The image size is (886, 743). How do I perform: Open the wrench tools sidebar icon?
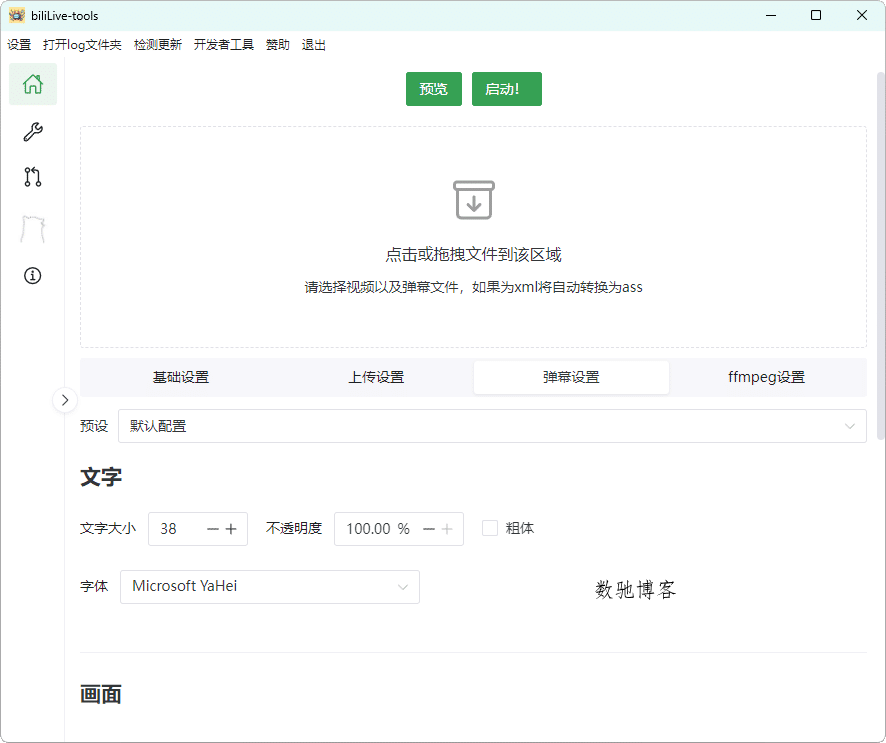tap(33, 132)
